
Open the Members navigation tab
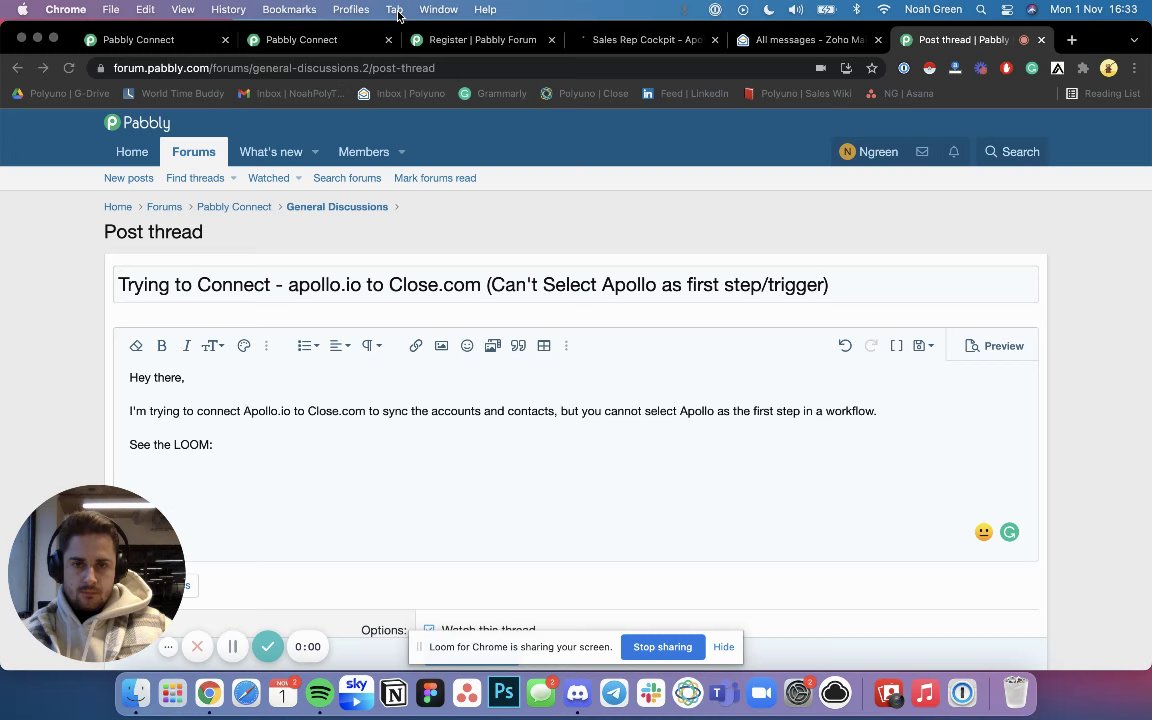(364, 151)
